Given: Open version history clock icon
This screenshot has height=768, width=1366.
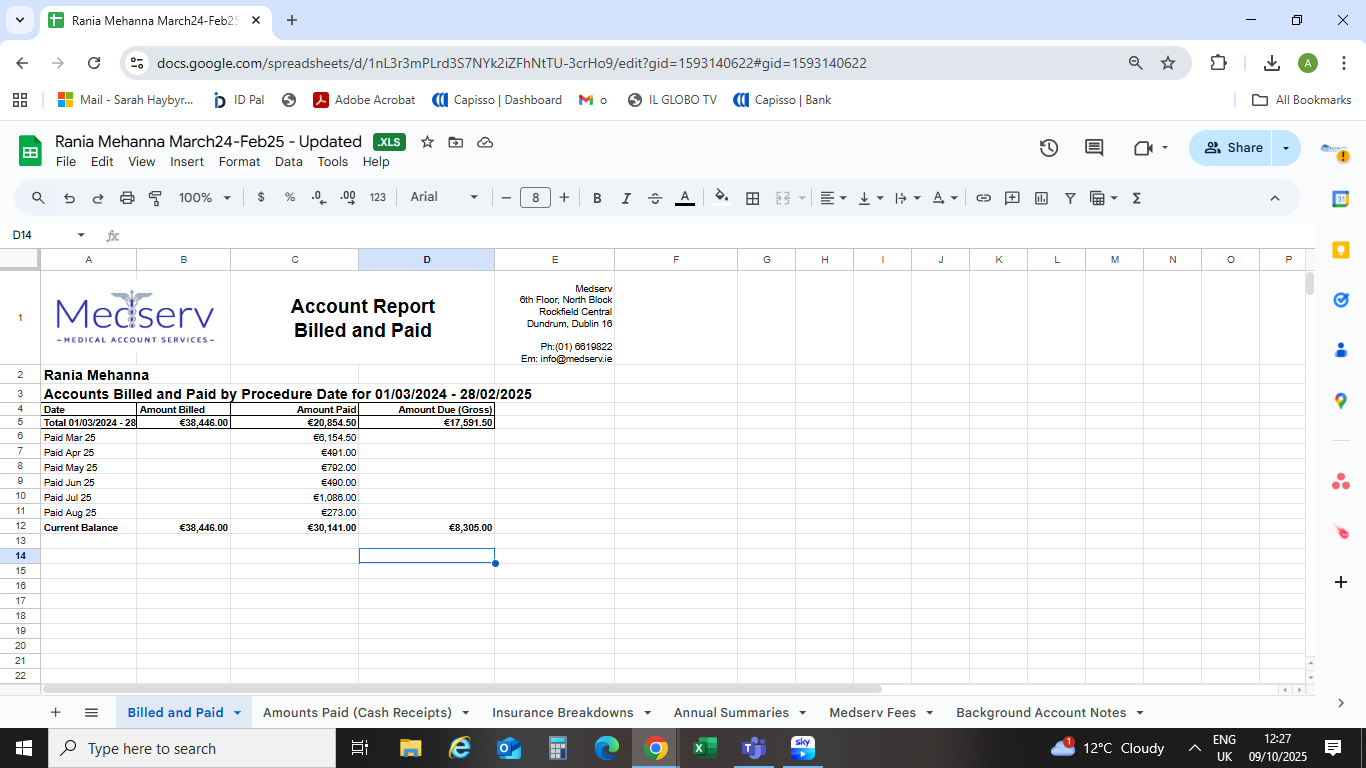Looking at the screenshot, I should click(1048, 148).
